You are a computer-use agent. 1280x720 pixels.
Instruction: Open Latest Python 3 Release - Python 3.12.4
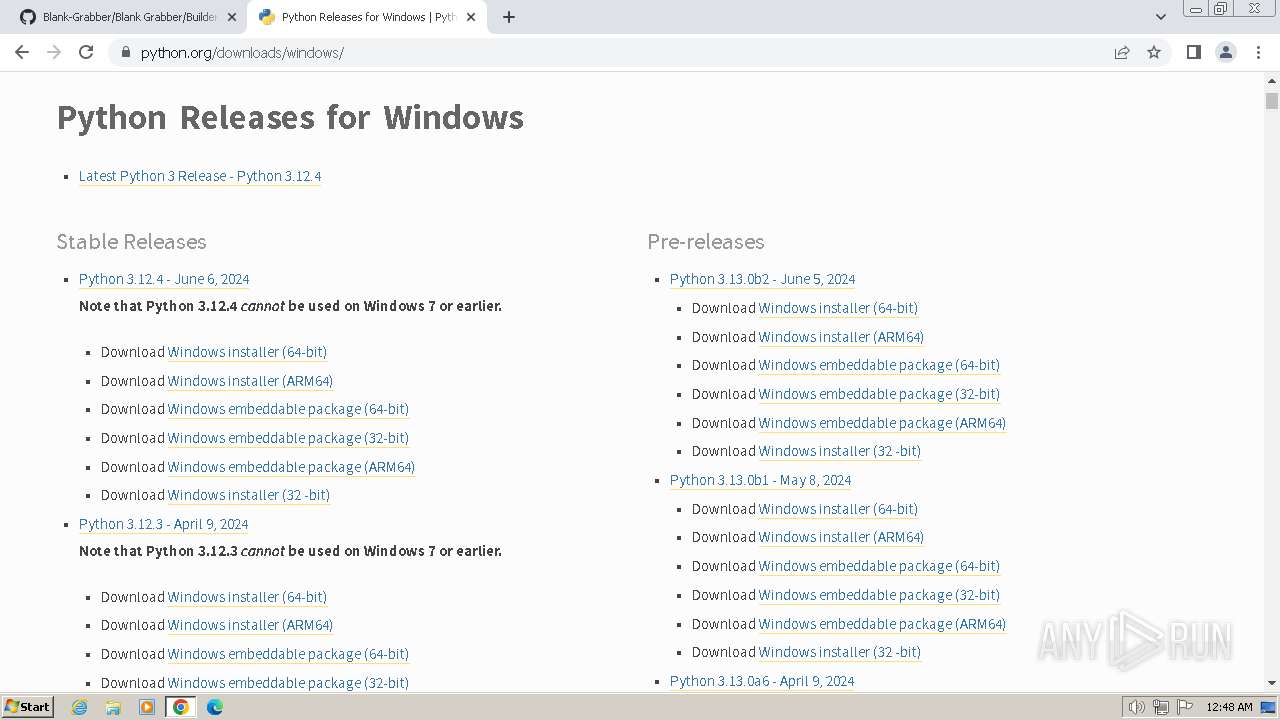point(200,176)
